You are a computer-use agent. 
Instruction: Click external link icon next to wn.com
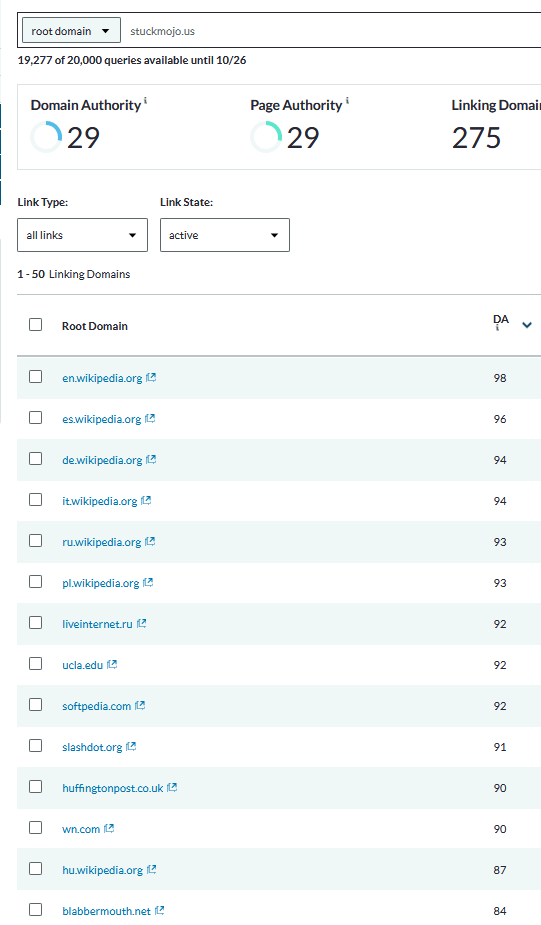109,828
